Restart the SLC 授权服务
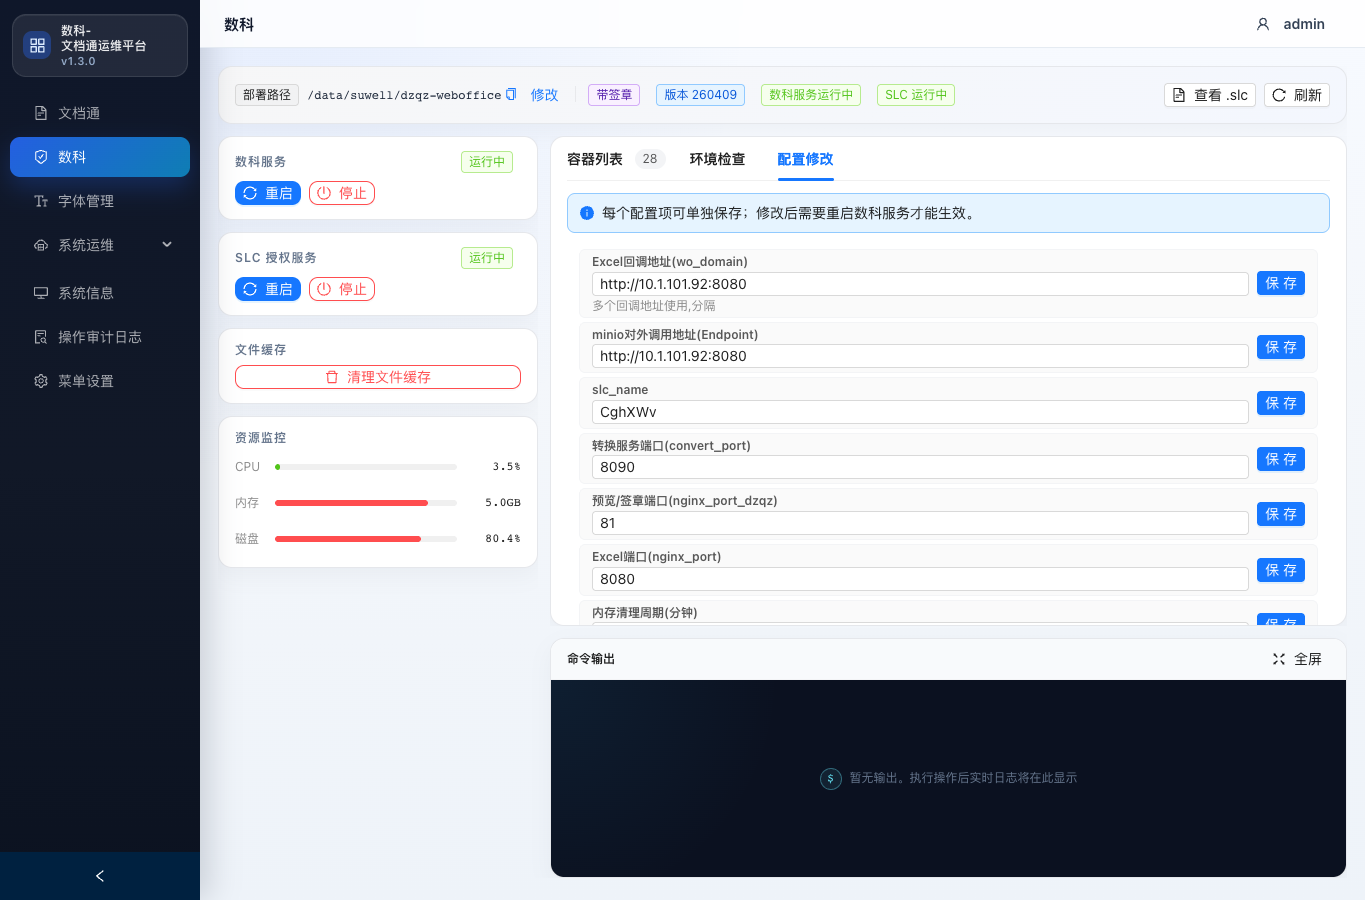This screenshot has width=1365, height=900. pyautogui.click(x=268, y=289)
